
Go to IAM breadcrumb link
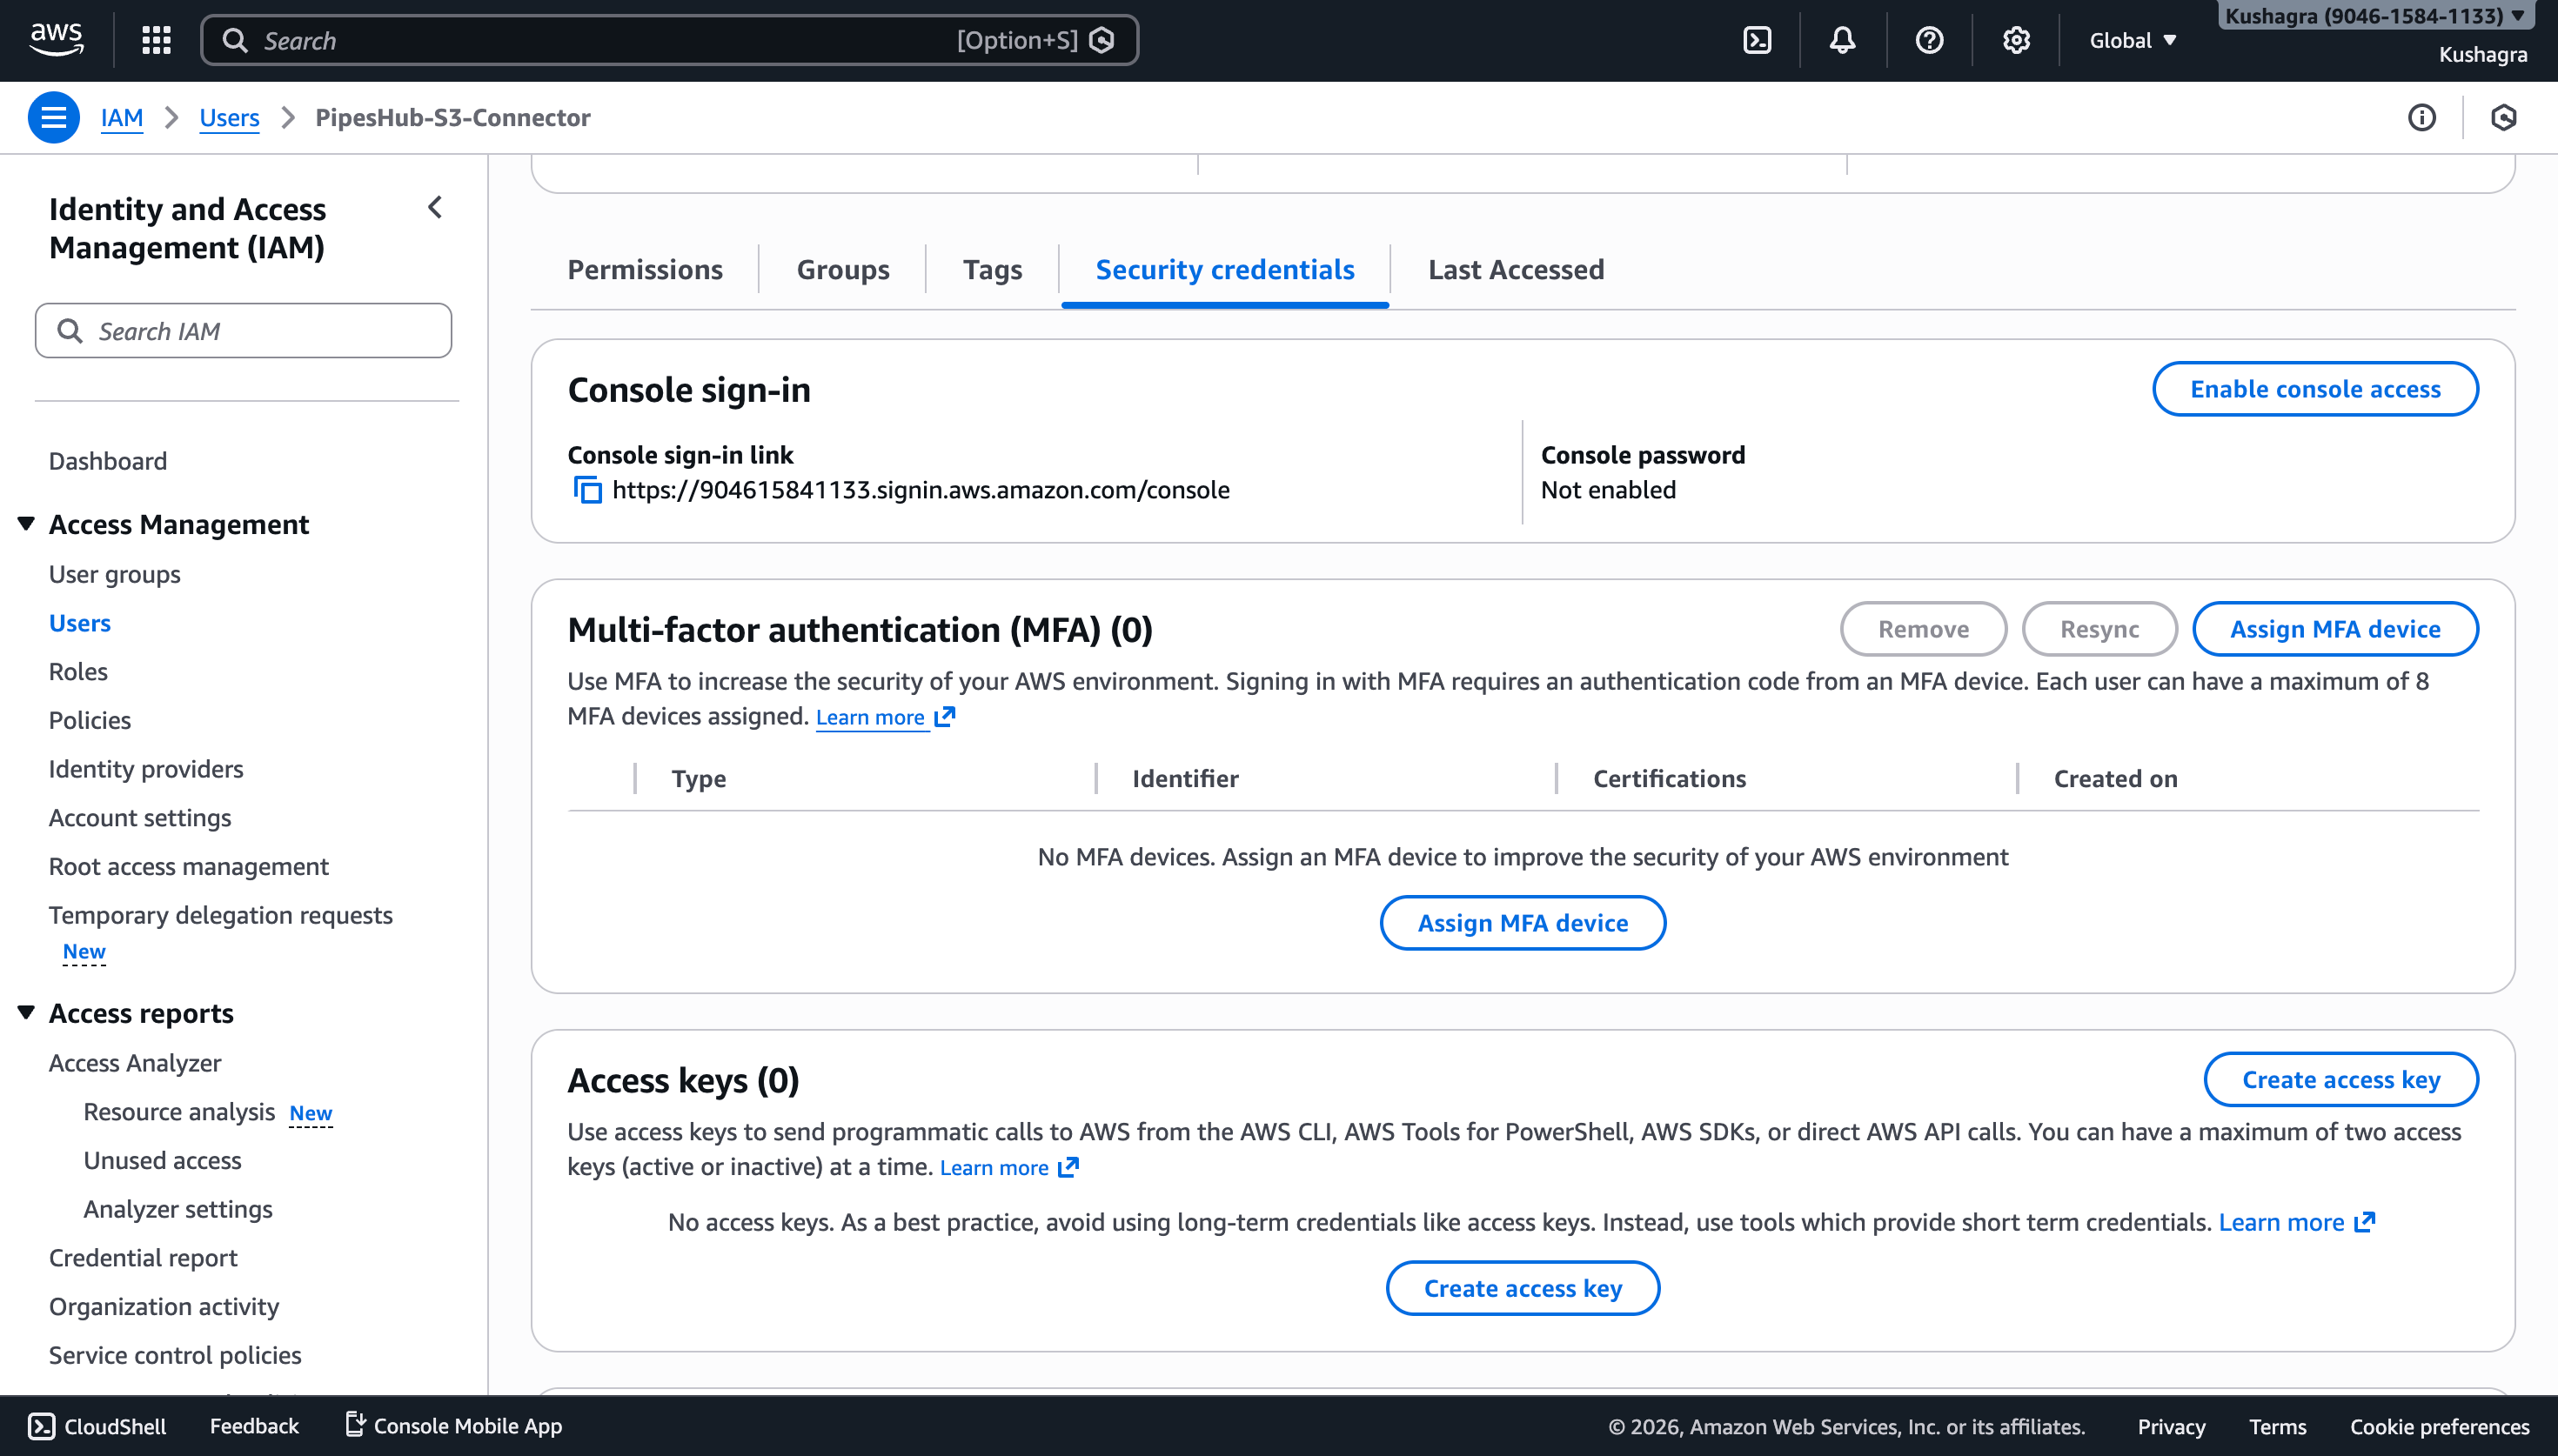coord(122,118)
